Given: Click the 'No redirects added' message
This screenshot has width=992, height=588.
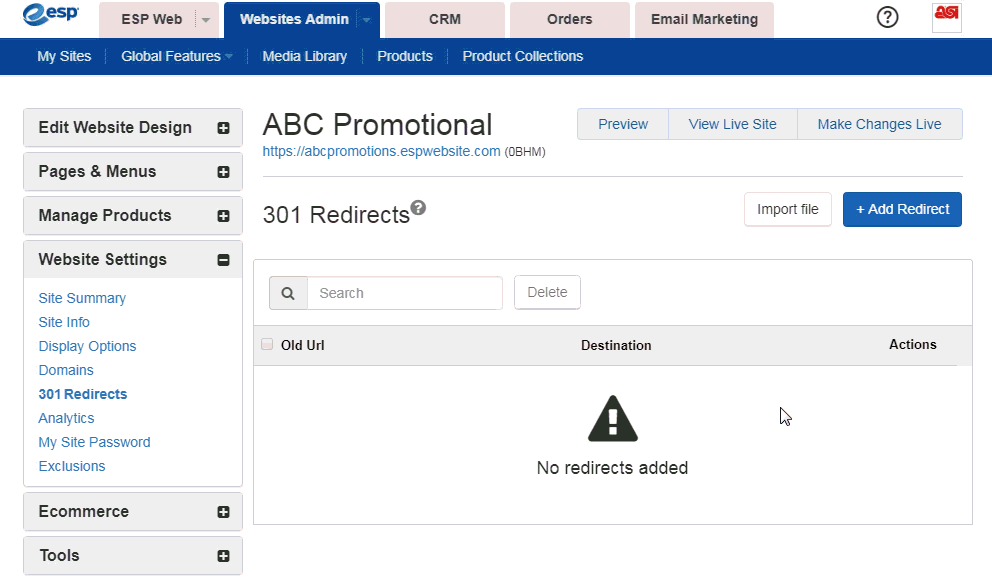Looking at the screenshot, I should [612, 468].
